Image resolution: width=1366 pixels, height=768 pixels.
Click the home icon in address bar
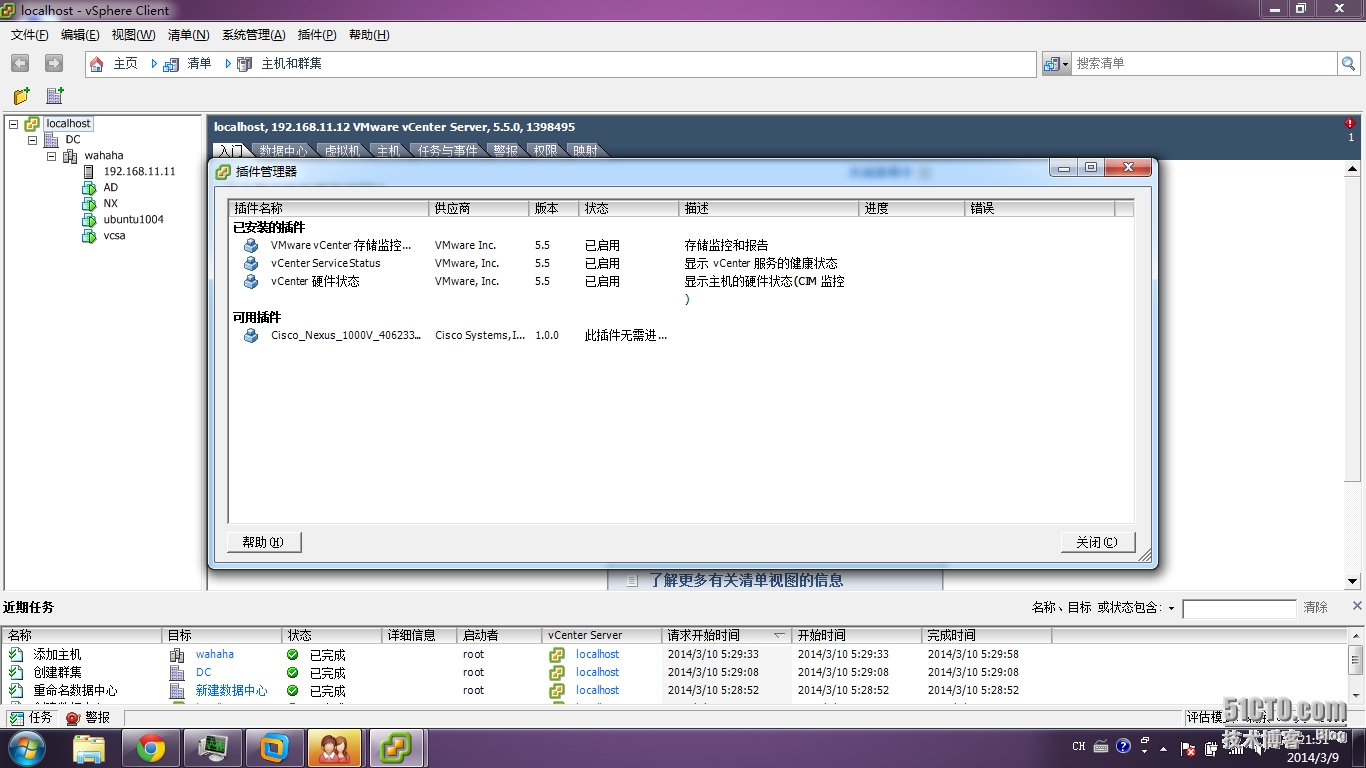click(97, 64)
